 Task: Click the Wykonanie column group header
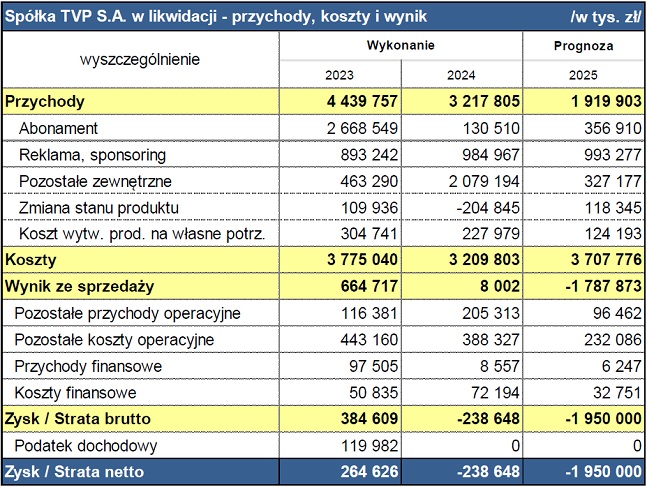[x=401, y=45]
